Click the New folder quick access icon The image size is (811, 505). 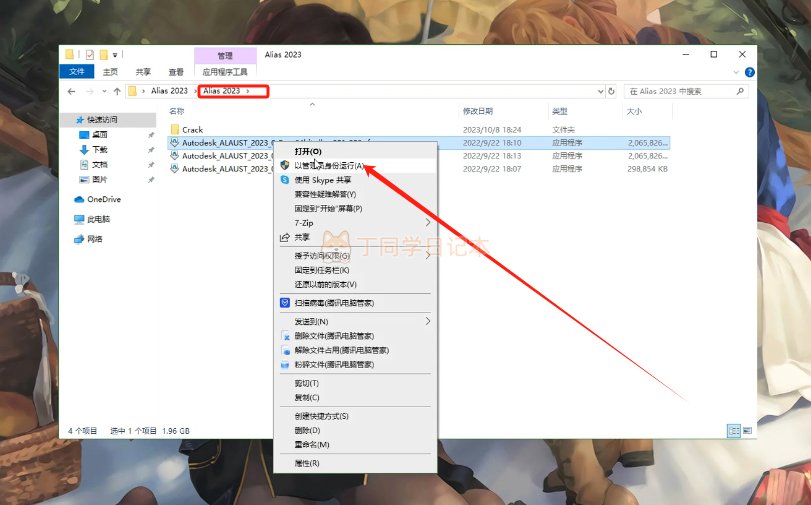[103, 54]
